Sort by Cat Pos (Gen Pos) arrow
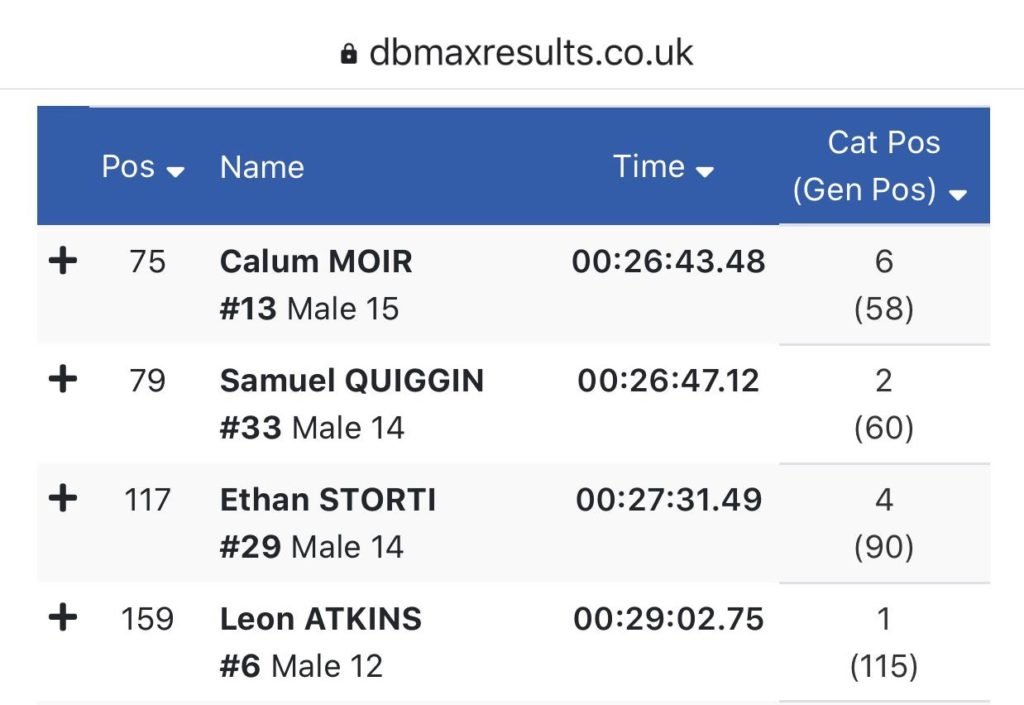1024x705 pixels. [x=957, y=195]
